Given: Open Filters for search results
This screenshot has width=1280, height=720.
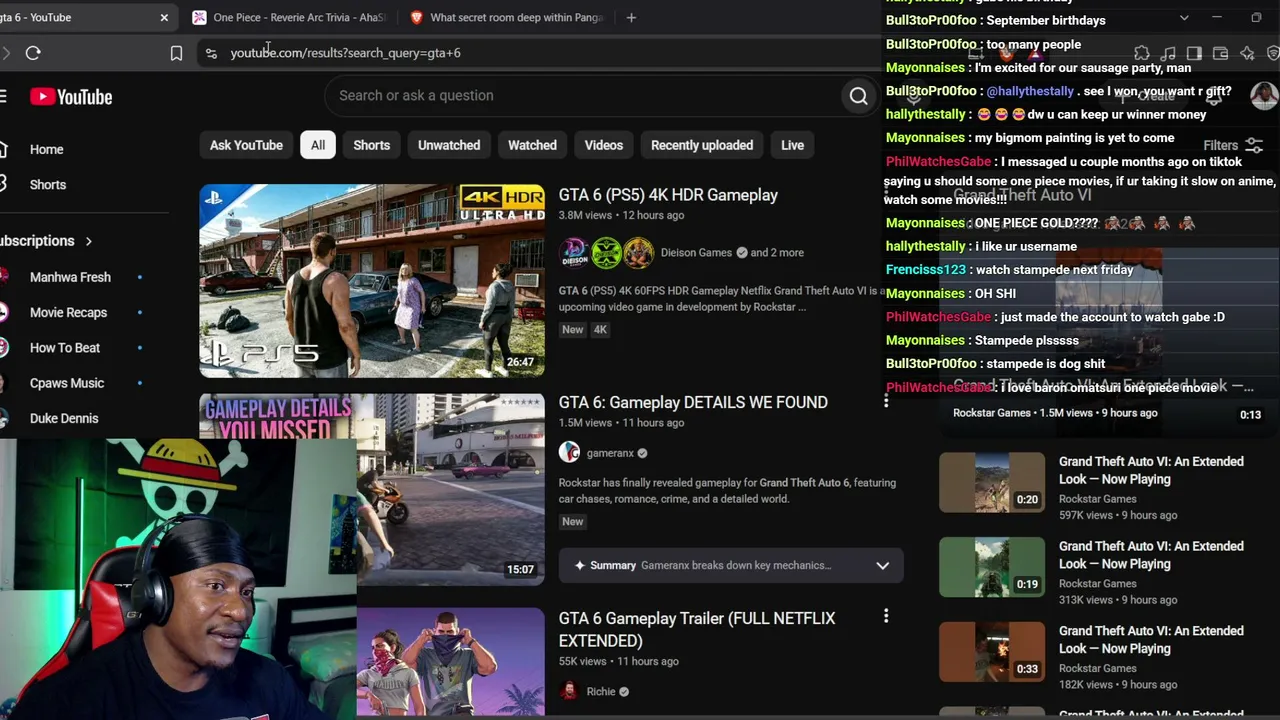Looking at the screenshot, I should pyautogui.click(x=1232, y=145).
